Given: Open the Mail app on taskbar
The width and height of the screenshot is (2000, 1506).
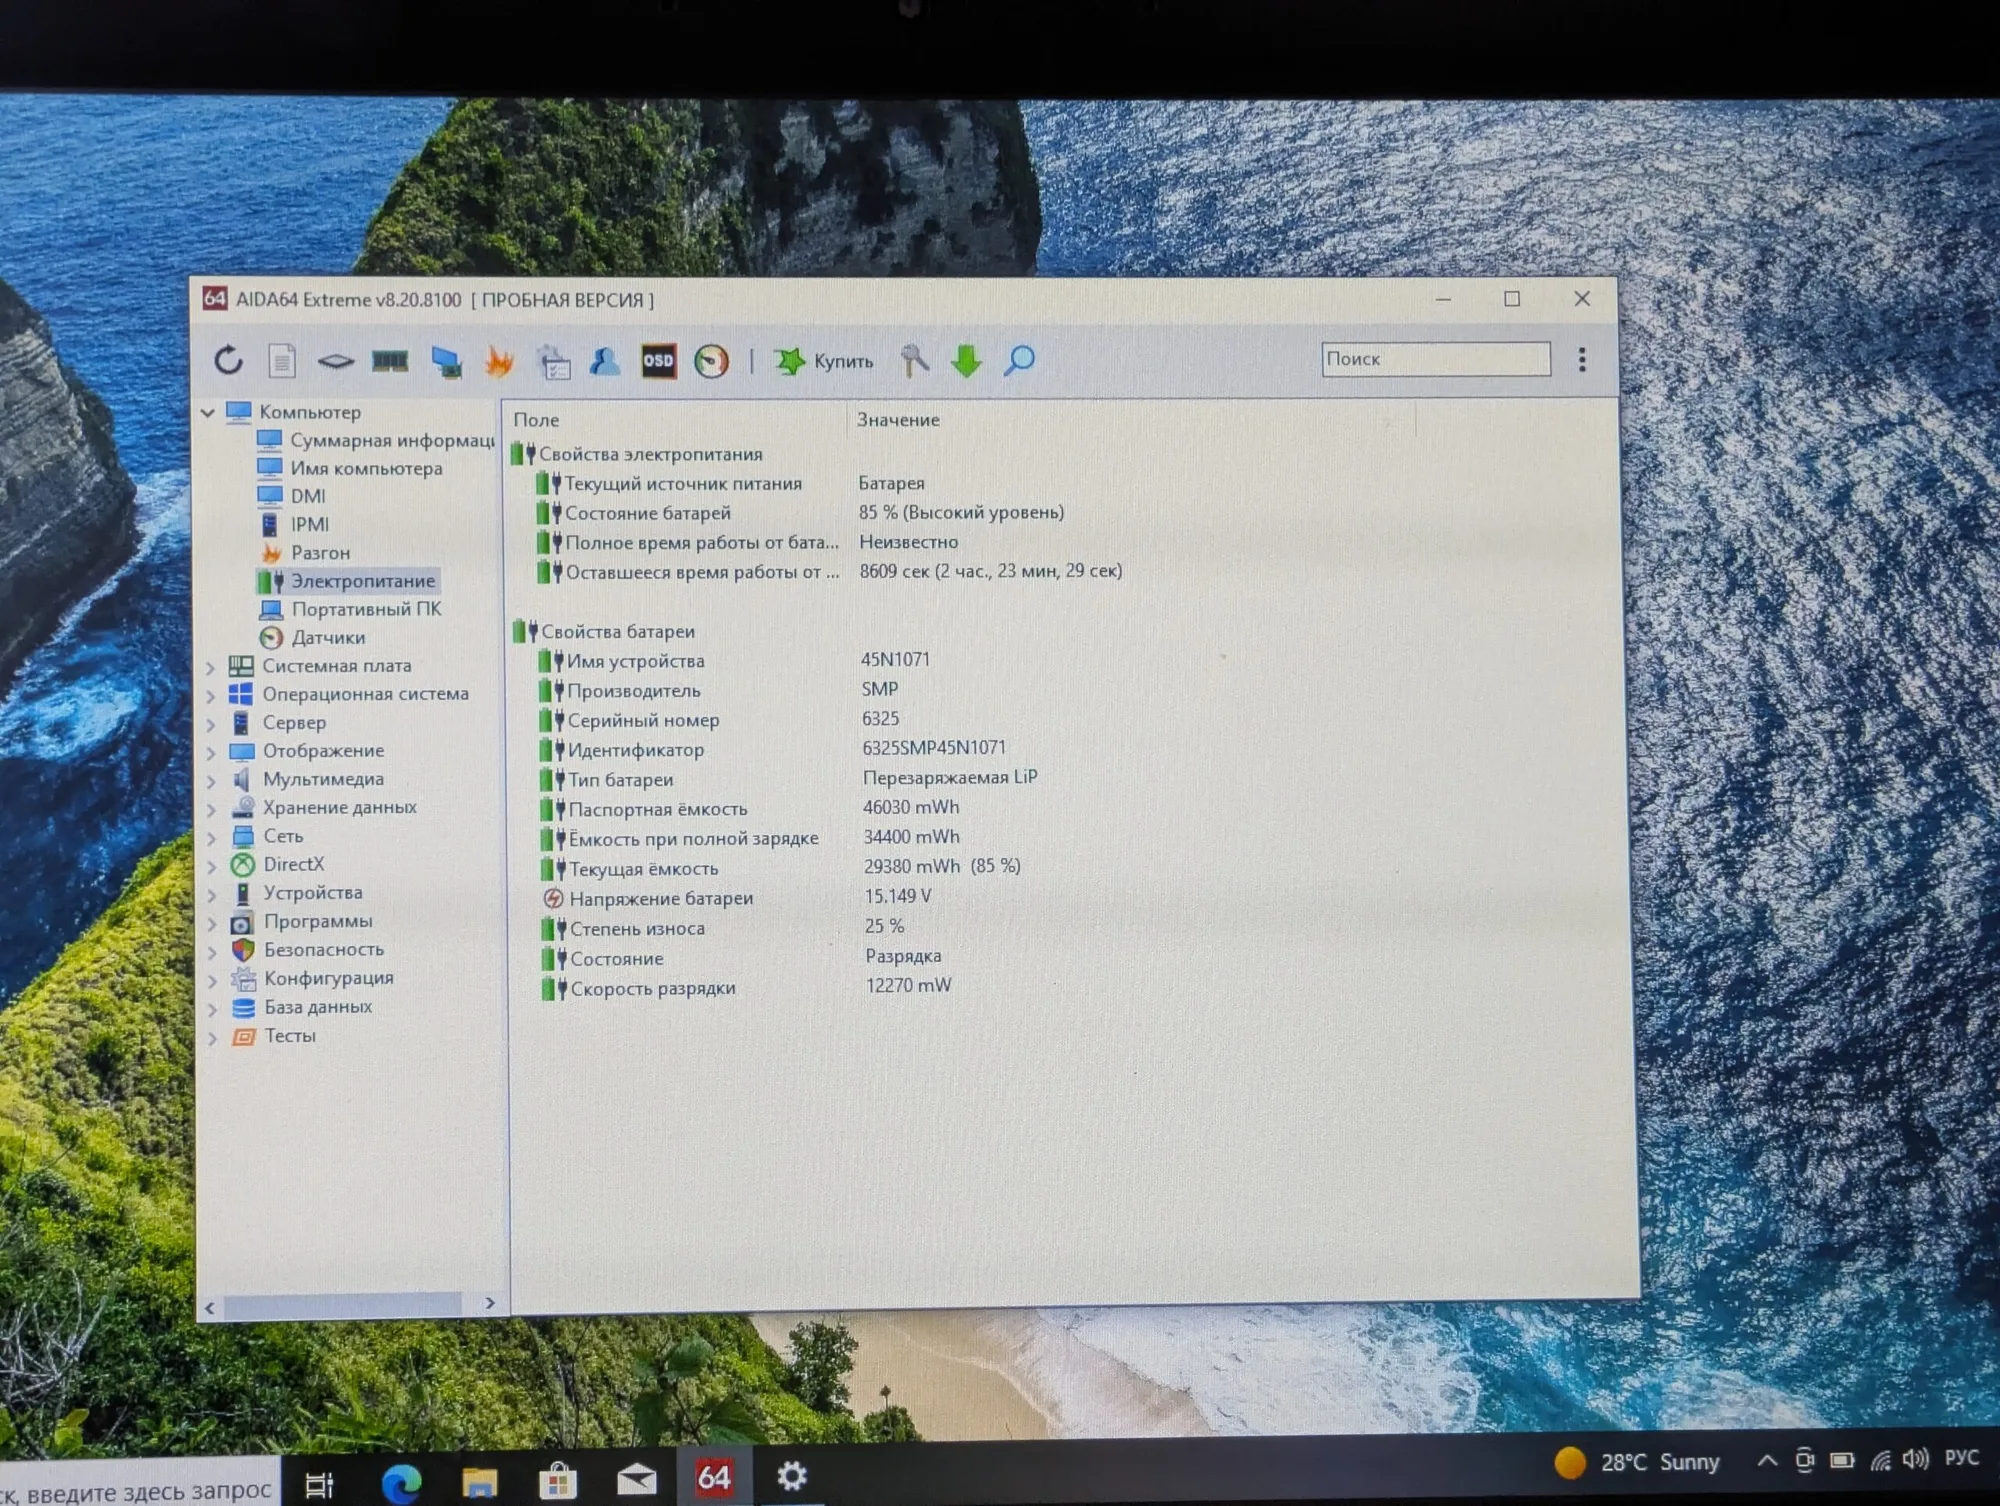Looking at the screenshot, I should click(x=636, y=1480).
